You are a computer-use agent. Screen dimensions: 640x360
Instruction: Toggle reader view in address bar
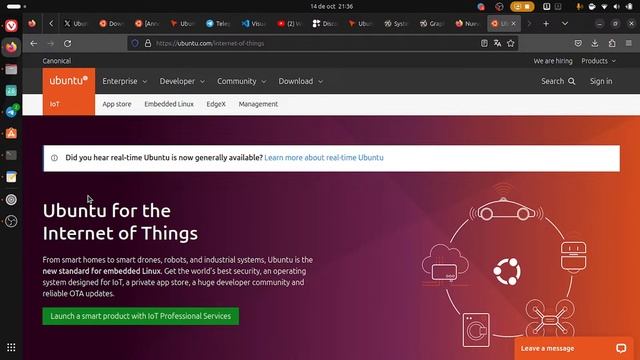click(x=484, y=43)
